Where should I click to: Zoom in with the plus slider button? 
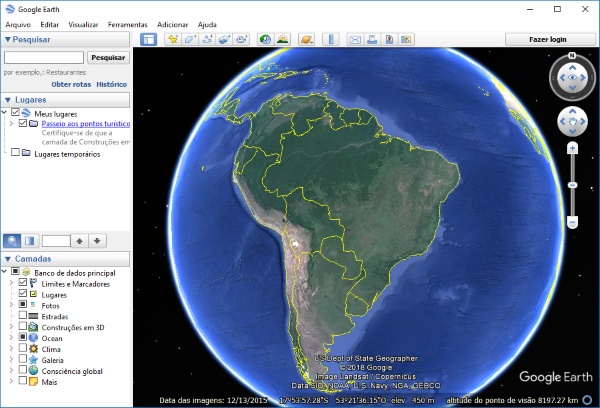572,149
